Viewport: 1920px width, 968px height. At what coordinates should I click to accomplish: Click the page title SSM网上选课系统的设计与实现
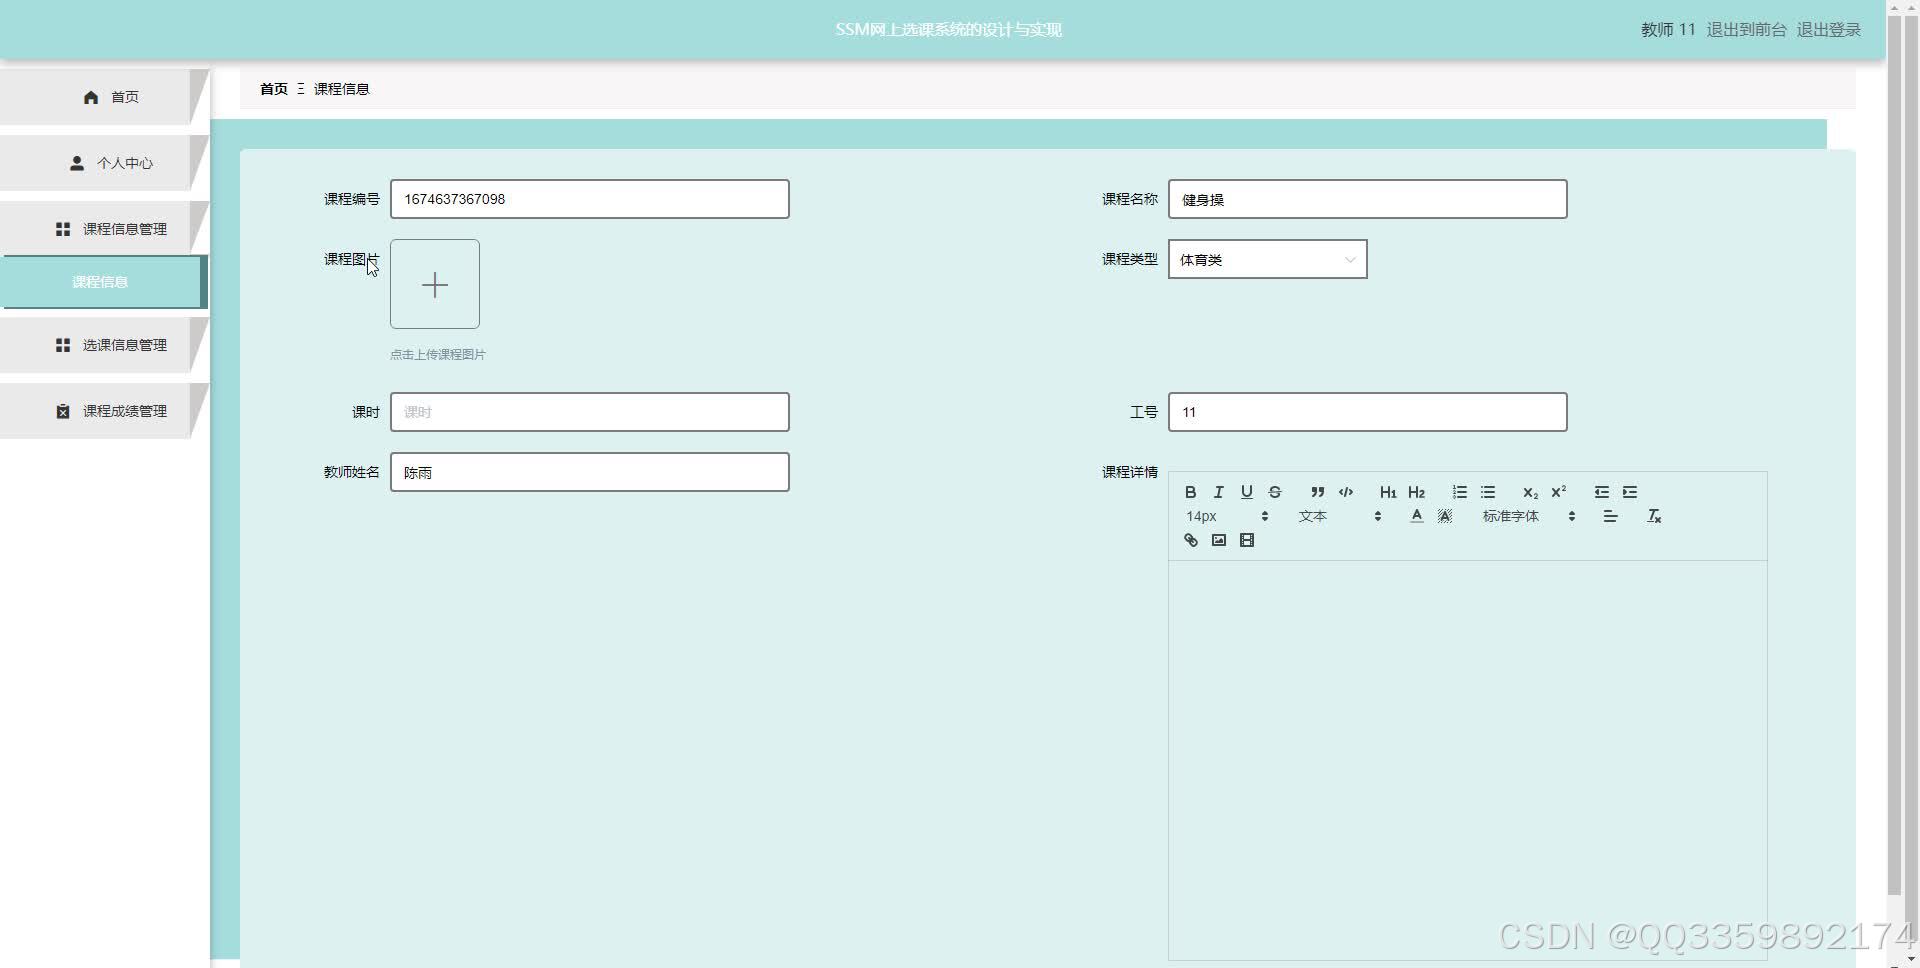949,30
